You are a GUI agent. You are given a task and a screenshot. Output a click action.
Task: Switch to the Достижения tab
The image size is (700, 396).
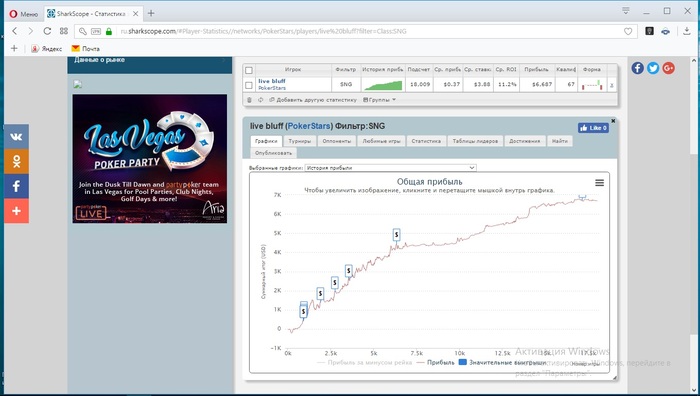coord(525,141)
